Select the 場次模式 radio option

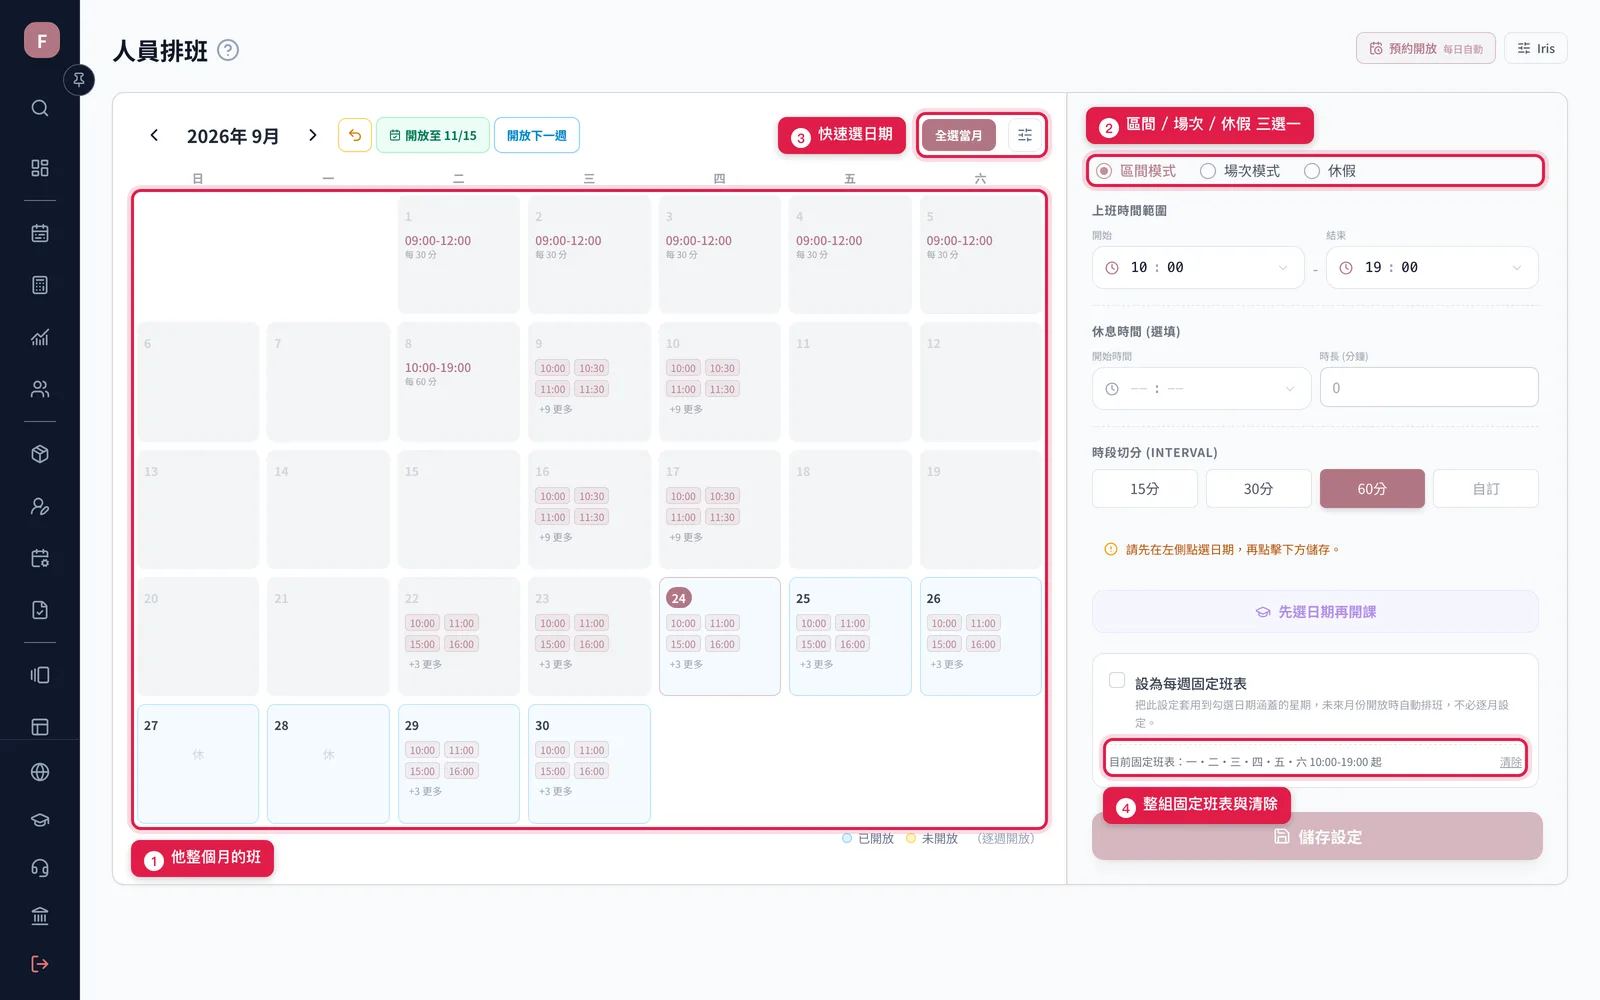click(1240, 171)
